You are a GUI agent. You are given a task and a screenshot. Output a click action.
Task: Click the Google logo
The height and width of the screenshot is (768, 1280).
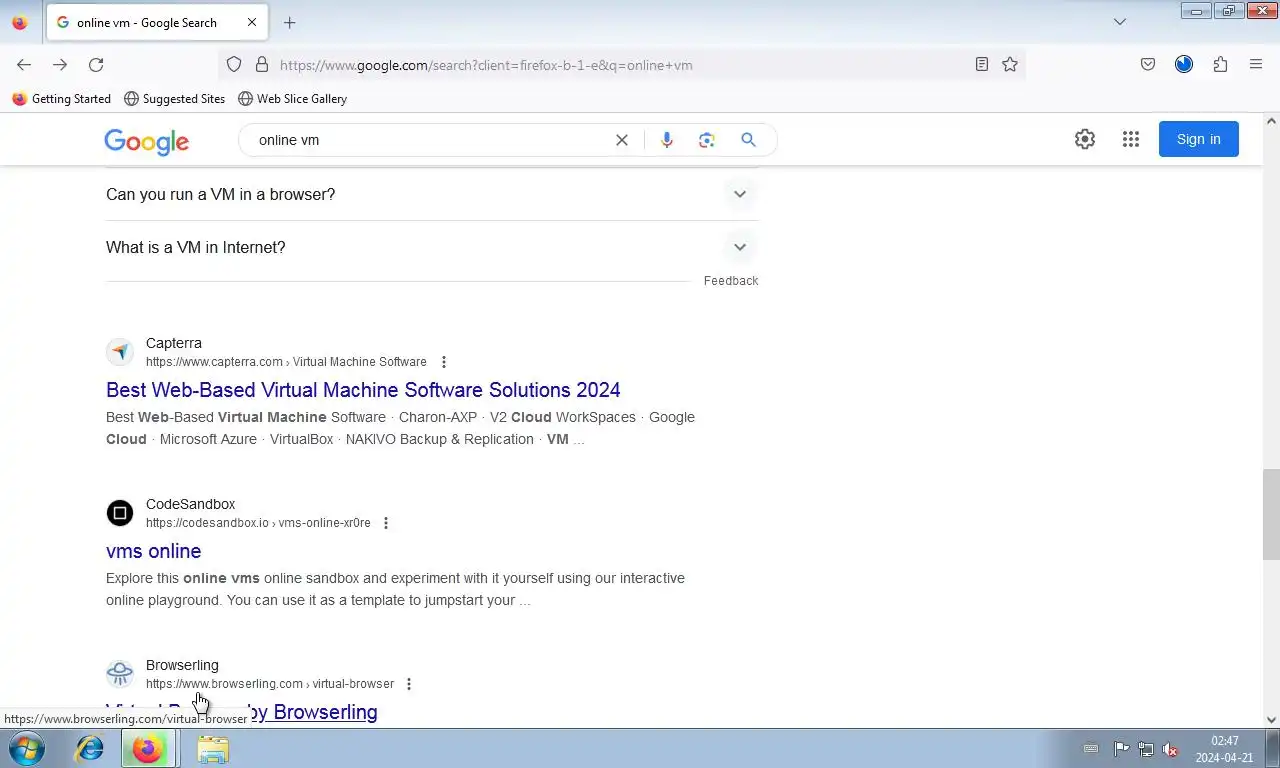click(147, 142)
